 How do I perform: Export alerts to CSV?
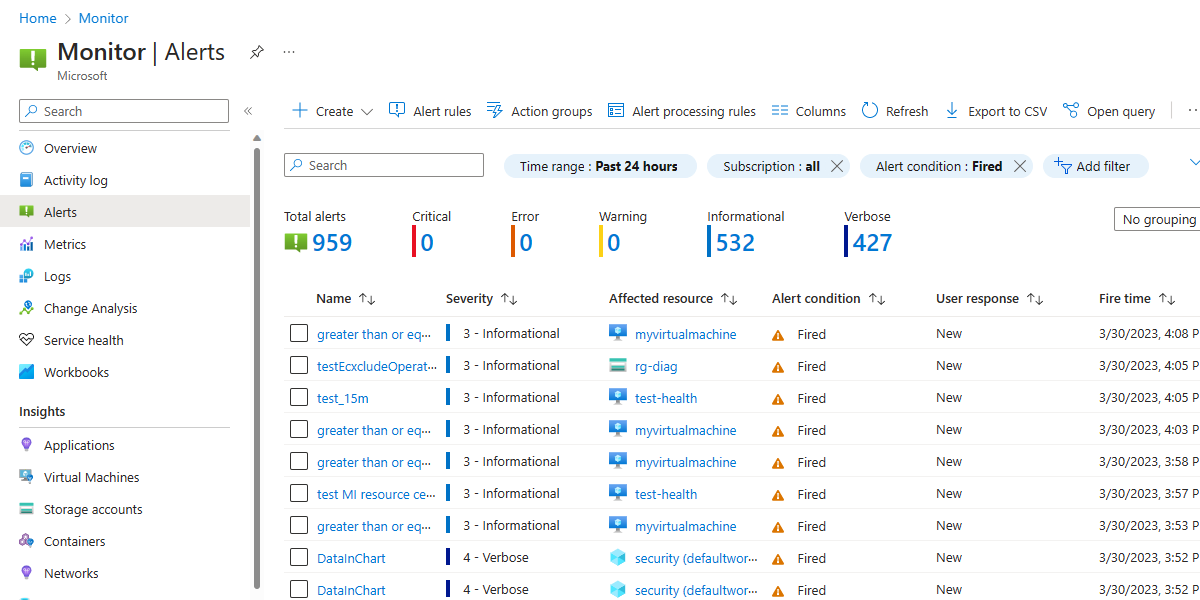tap(995, 111)
